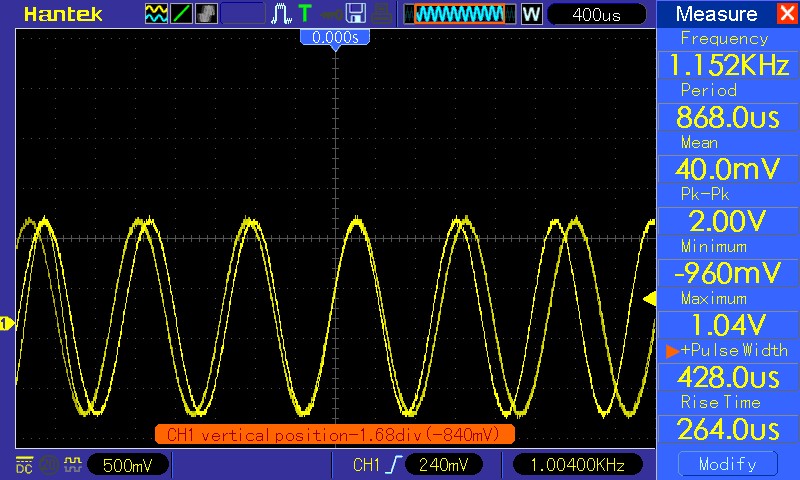Click the W window indicator icon
The height and width of the screenshot is (480, 800).
(531, 14)
